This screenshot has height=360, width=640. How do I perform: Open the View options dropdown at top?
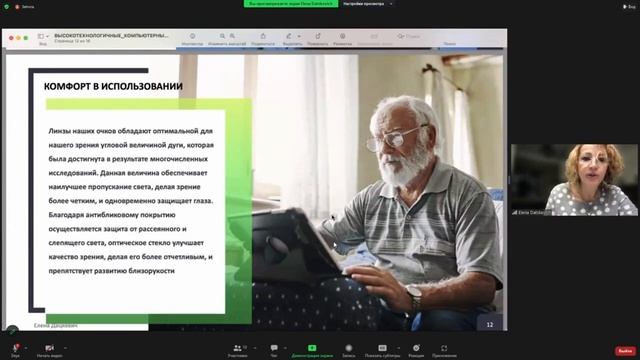click(367, 4)
